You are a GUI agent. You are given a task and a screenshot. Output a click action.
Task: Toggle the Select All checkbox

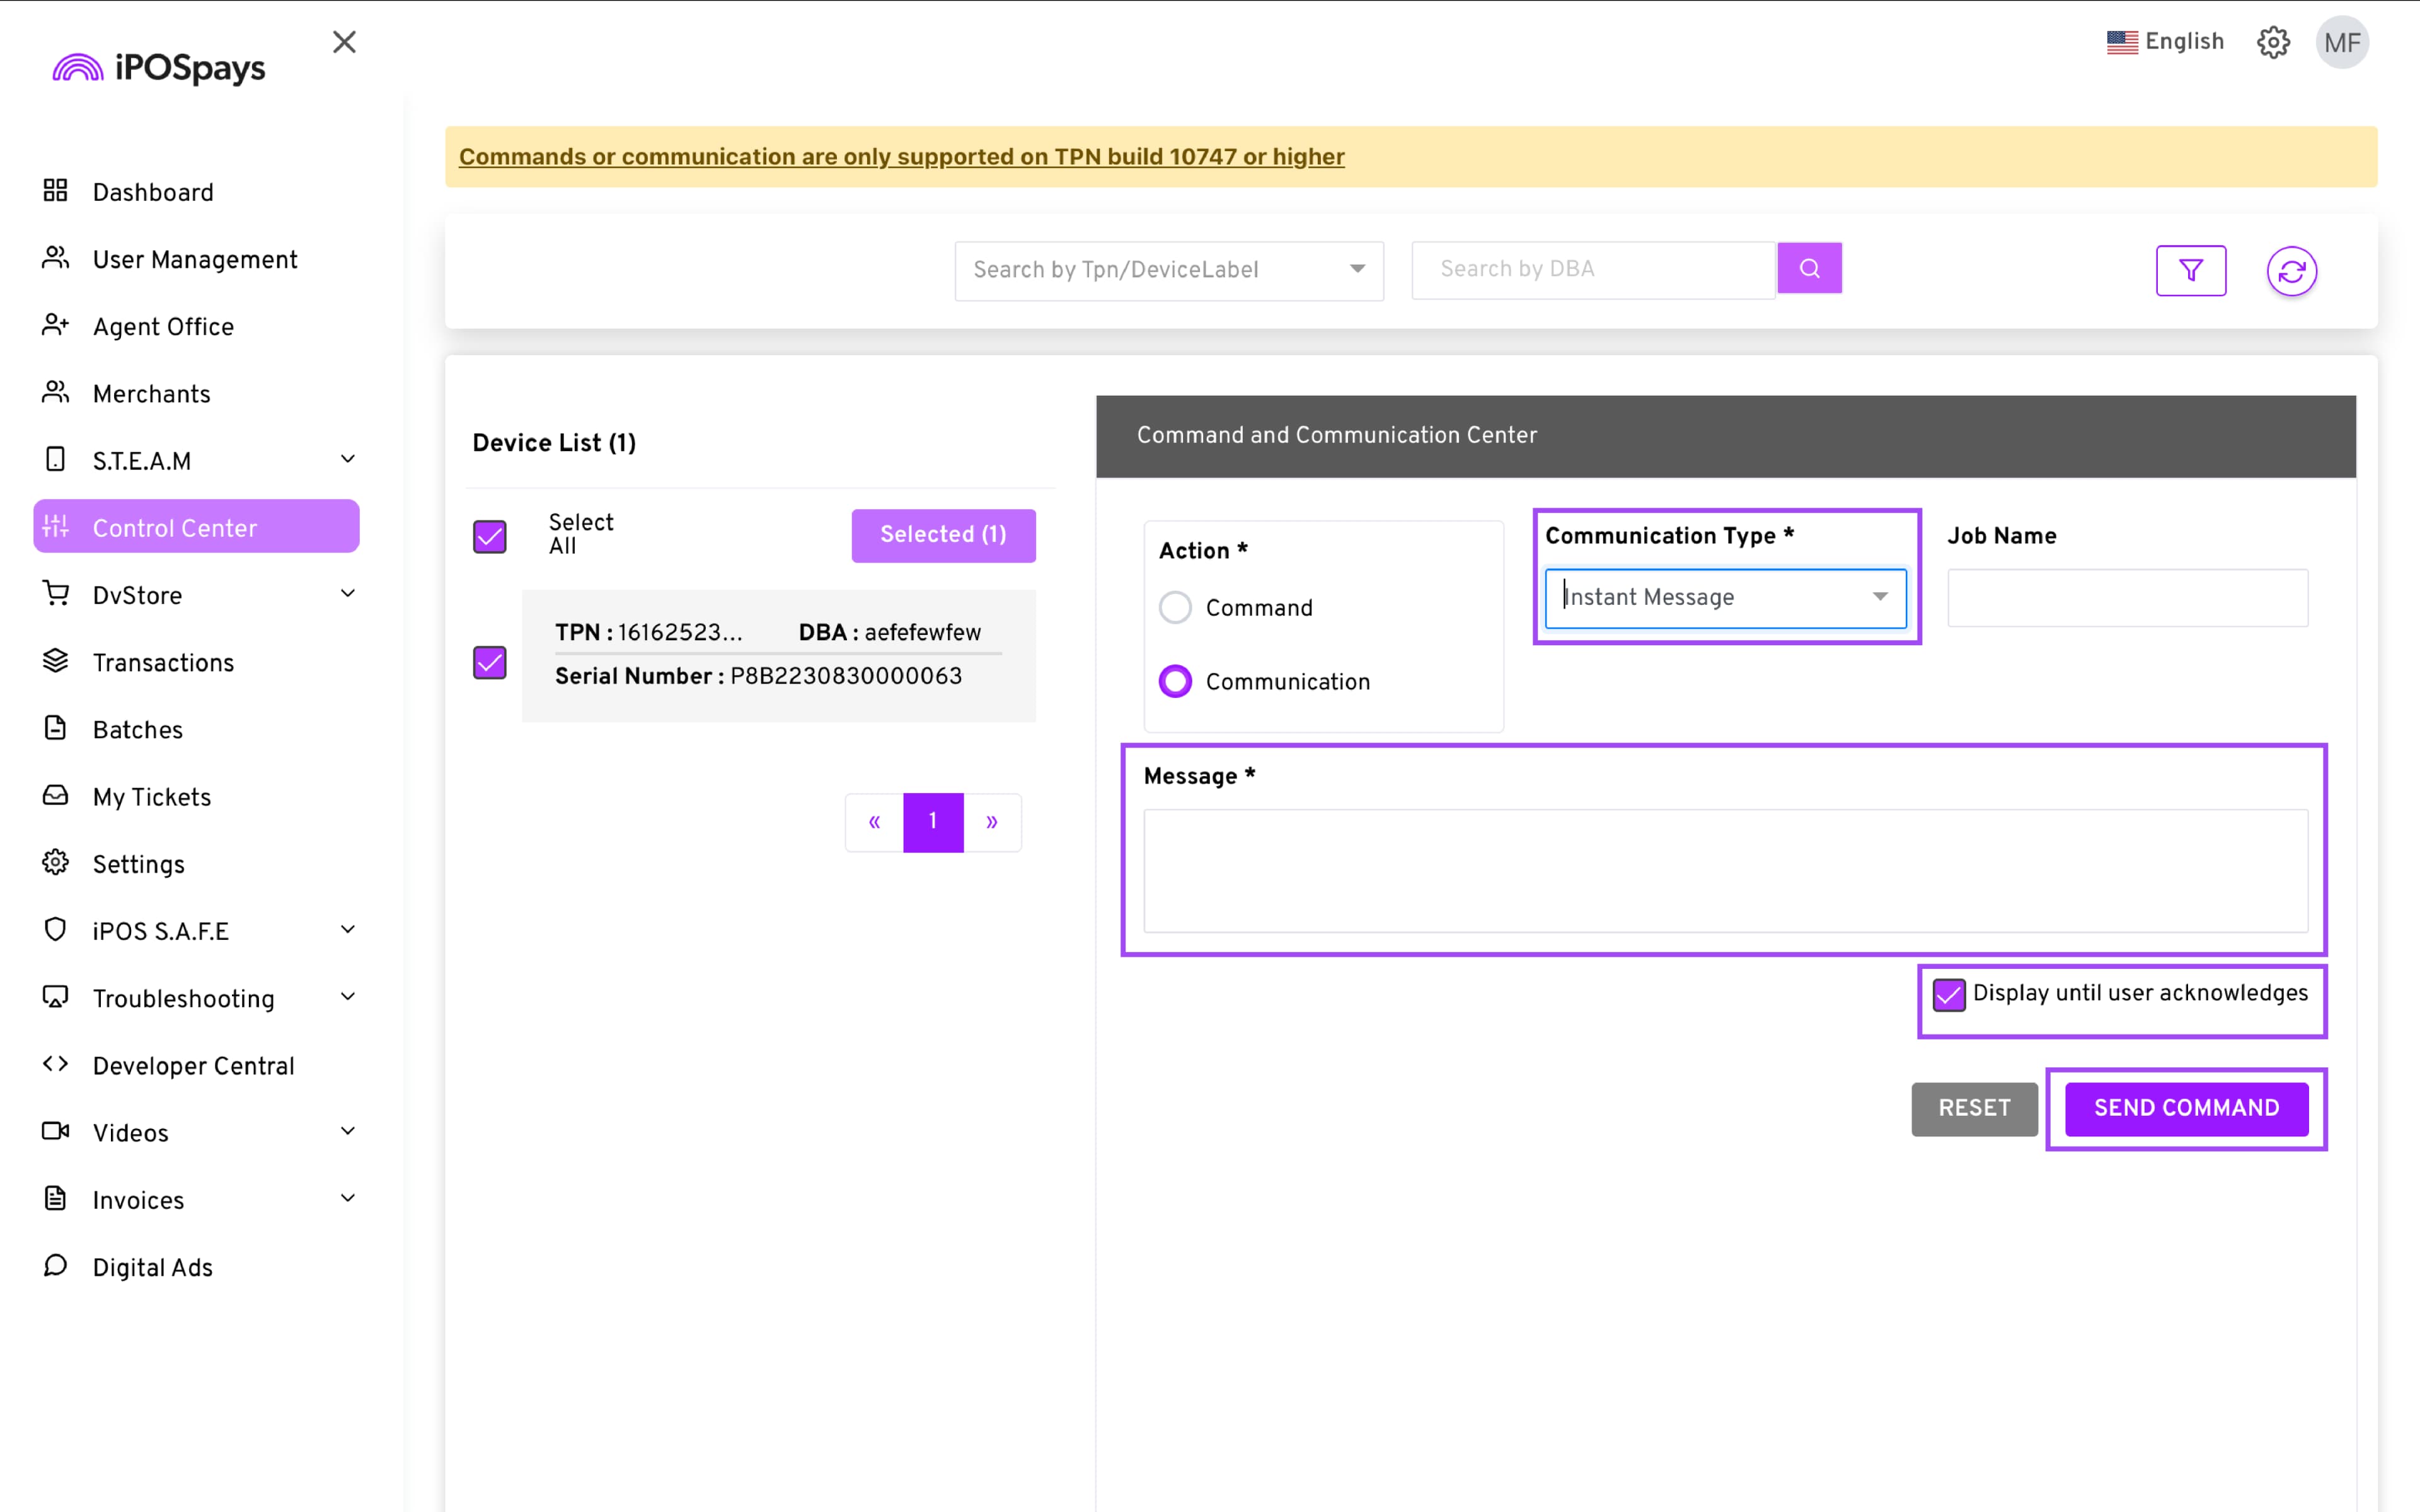click(x=490, y=536)
